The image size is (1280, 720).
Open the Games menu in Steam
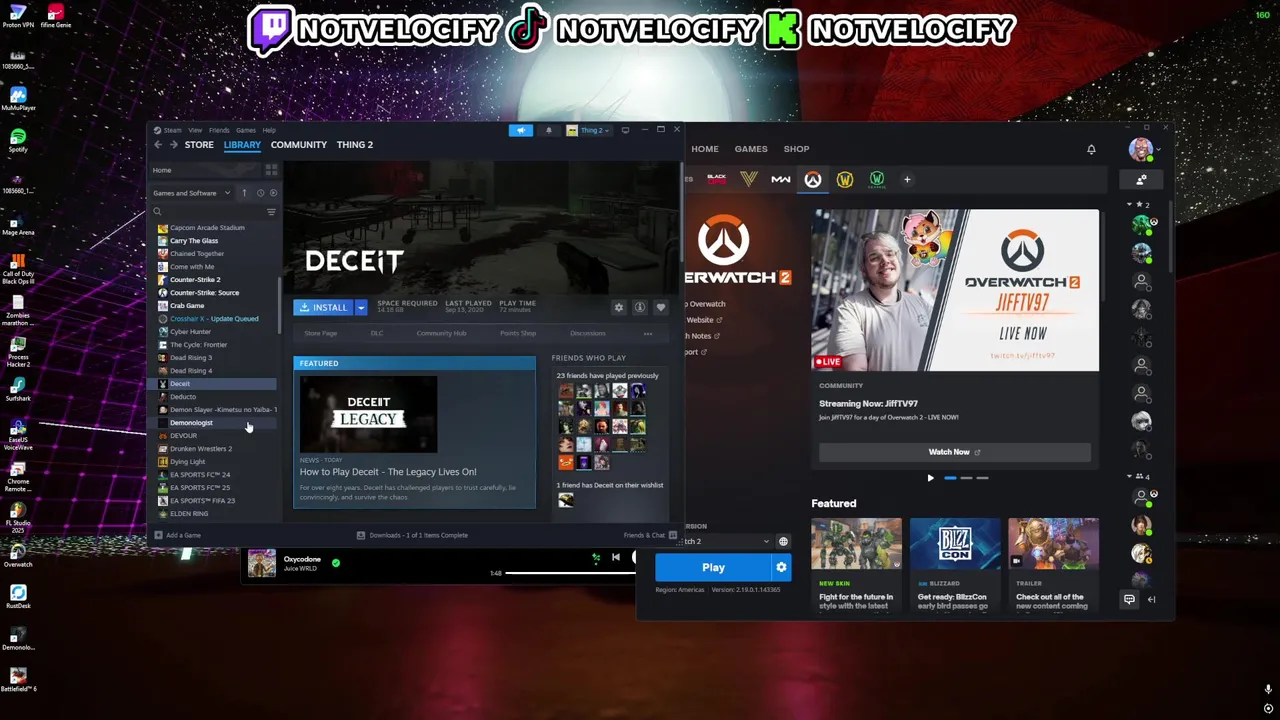point(245,130)
